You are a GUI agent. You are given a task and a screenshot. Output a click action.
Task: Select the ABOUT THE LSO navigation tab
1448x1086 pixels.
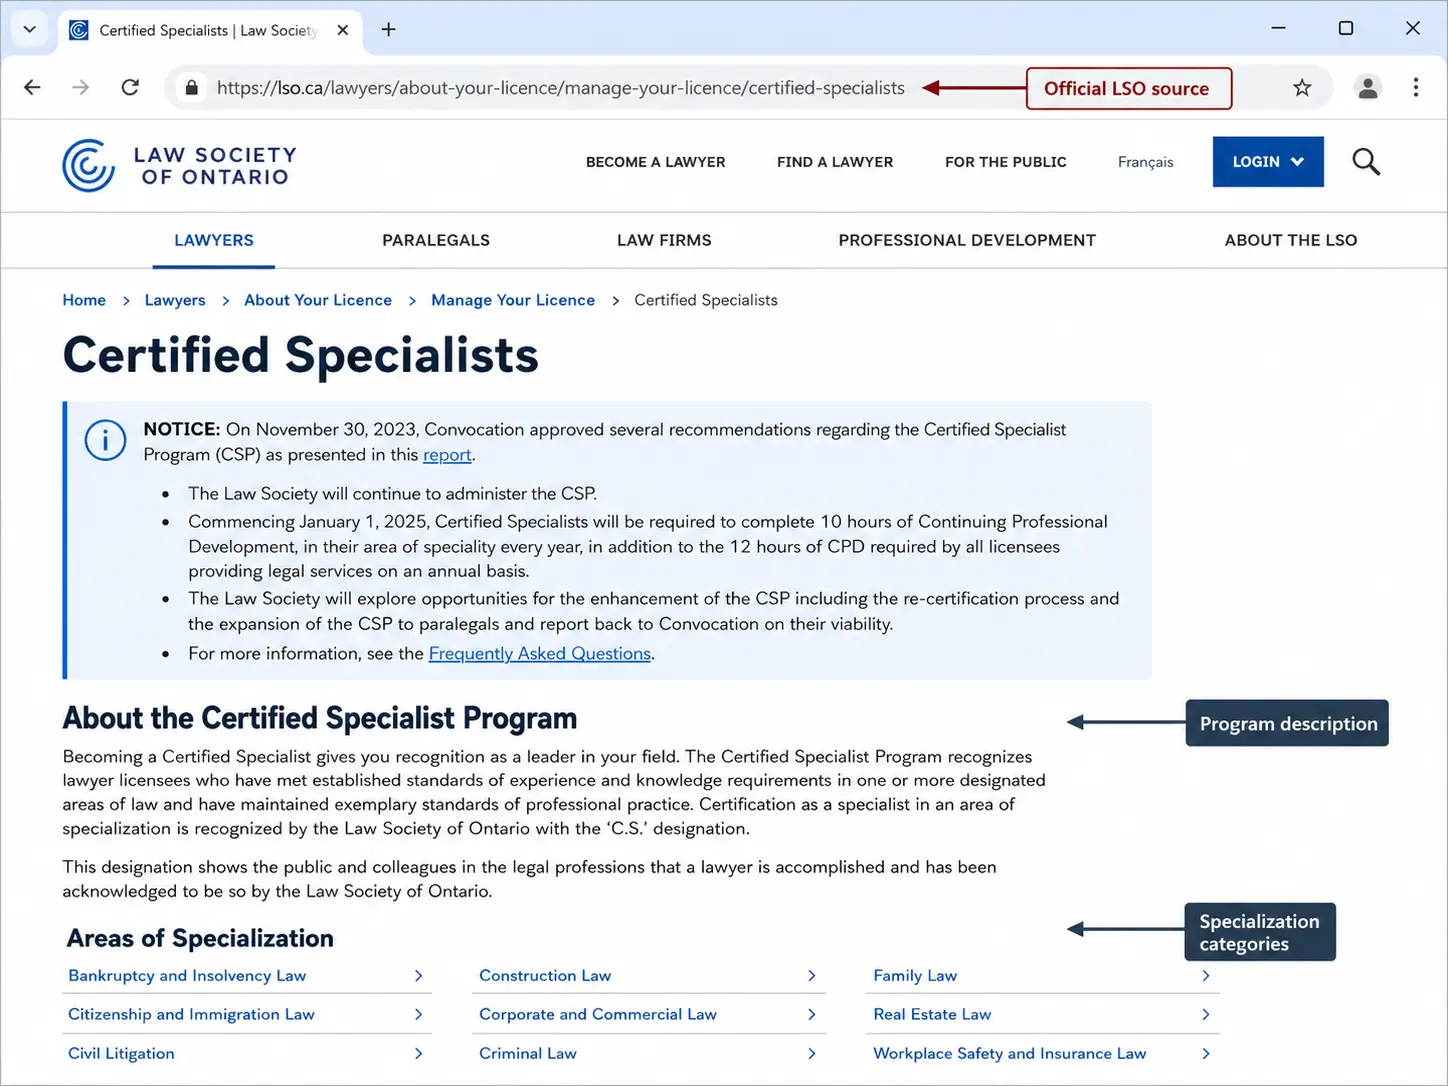tap(1291, 240)
